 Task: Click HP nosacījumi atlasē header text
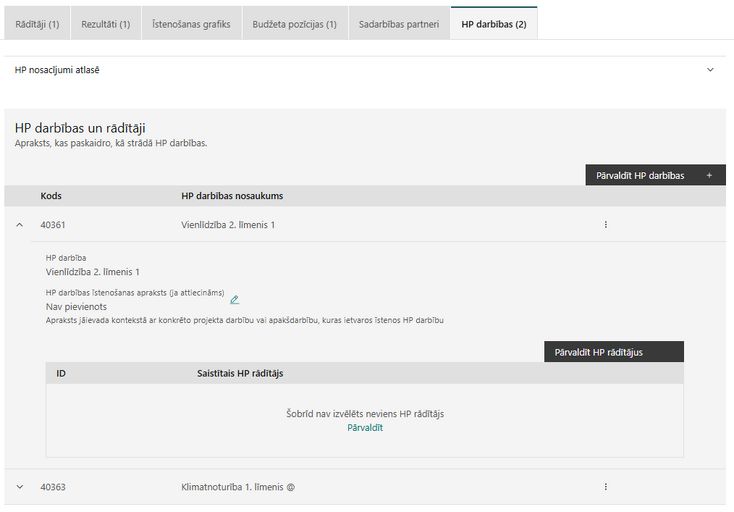point(57,70)
